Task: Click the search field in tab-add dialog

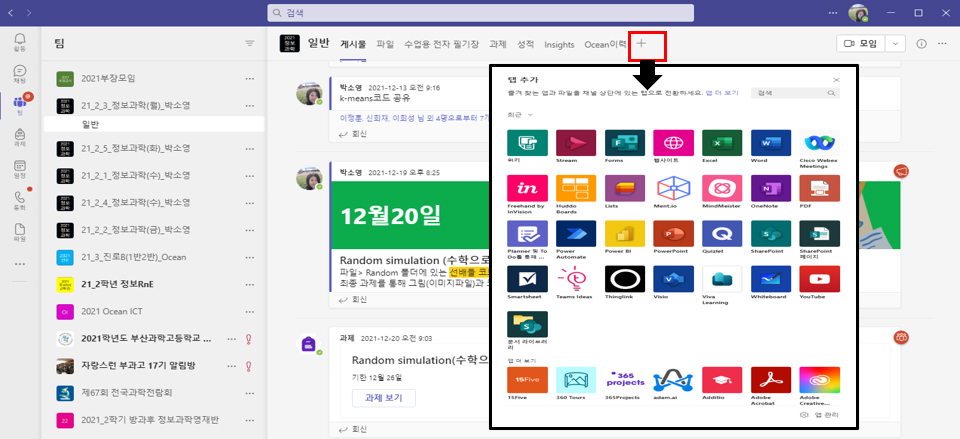Action: (x=795, y=93)
